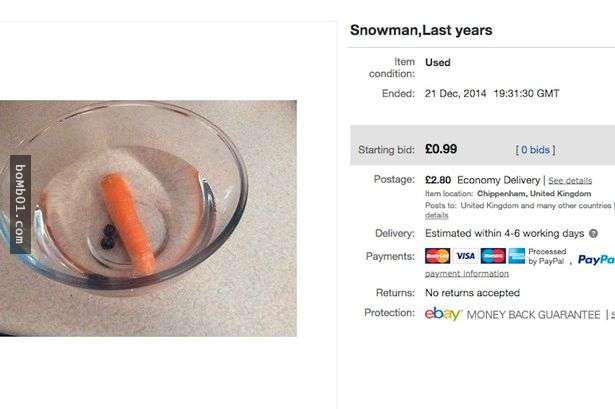Click the Posts to details link
This screenshot has width=615, height=409.
click(x=436, y=215)
